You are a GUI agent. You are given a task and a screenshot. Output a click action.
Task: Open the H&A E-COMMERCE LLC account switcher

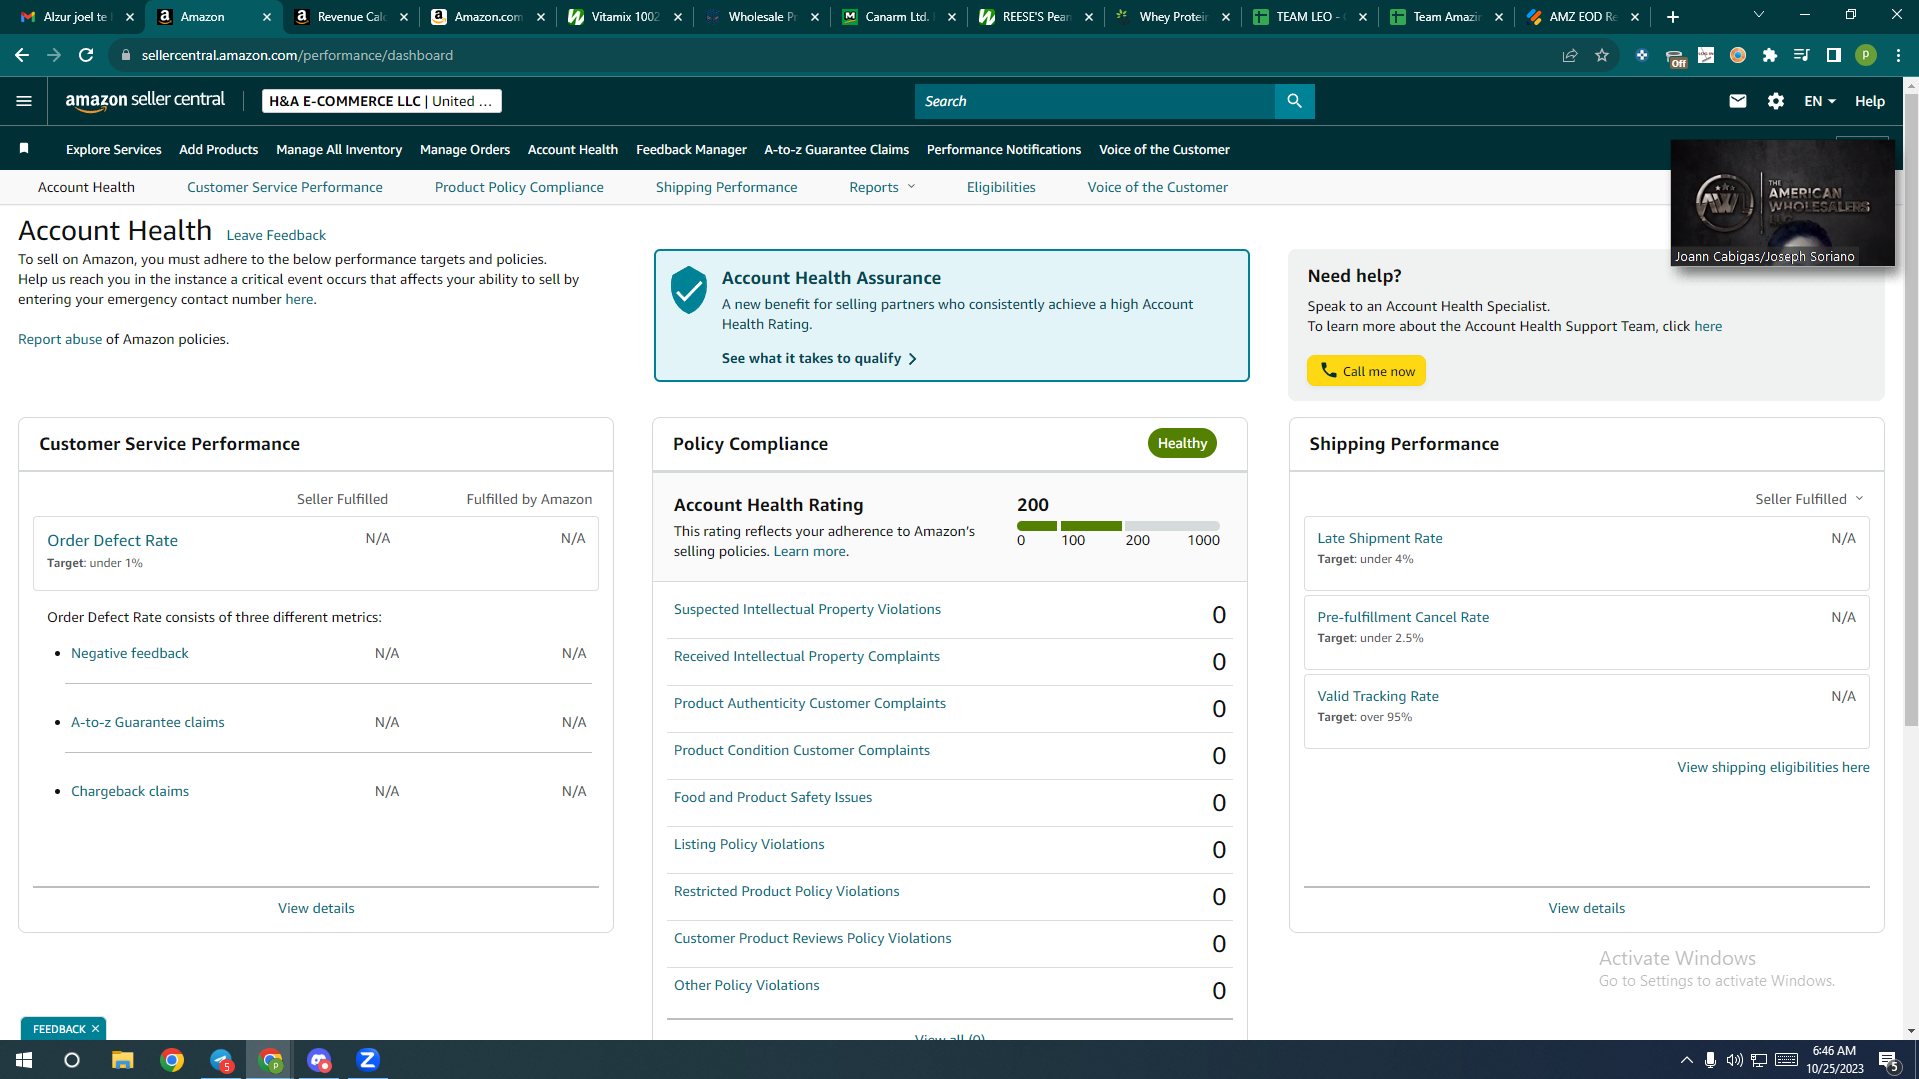pyautogui.click(x=381, y=101)
